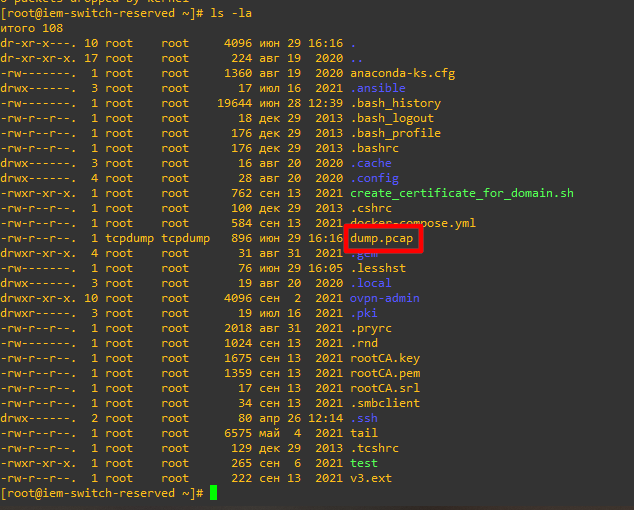
Task: Select the docker-compose.yml file name
Action: coord(413,223)
